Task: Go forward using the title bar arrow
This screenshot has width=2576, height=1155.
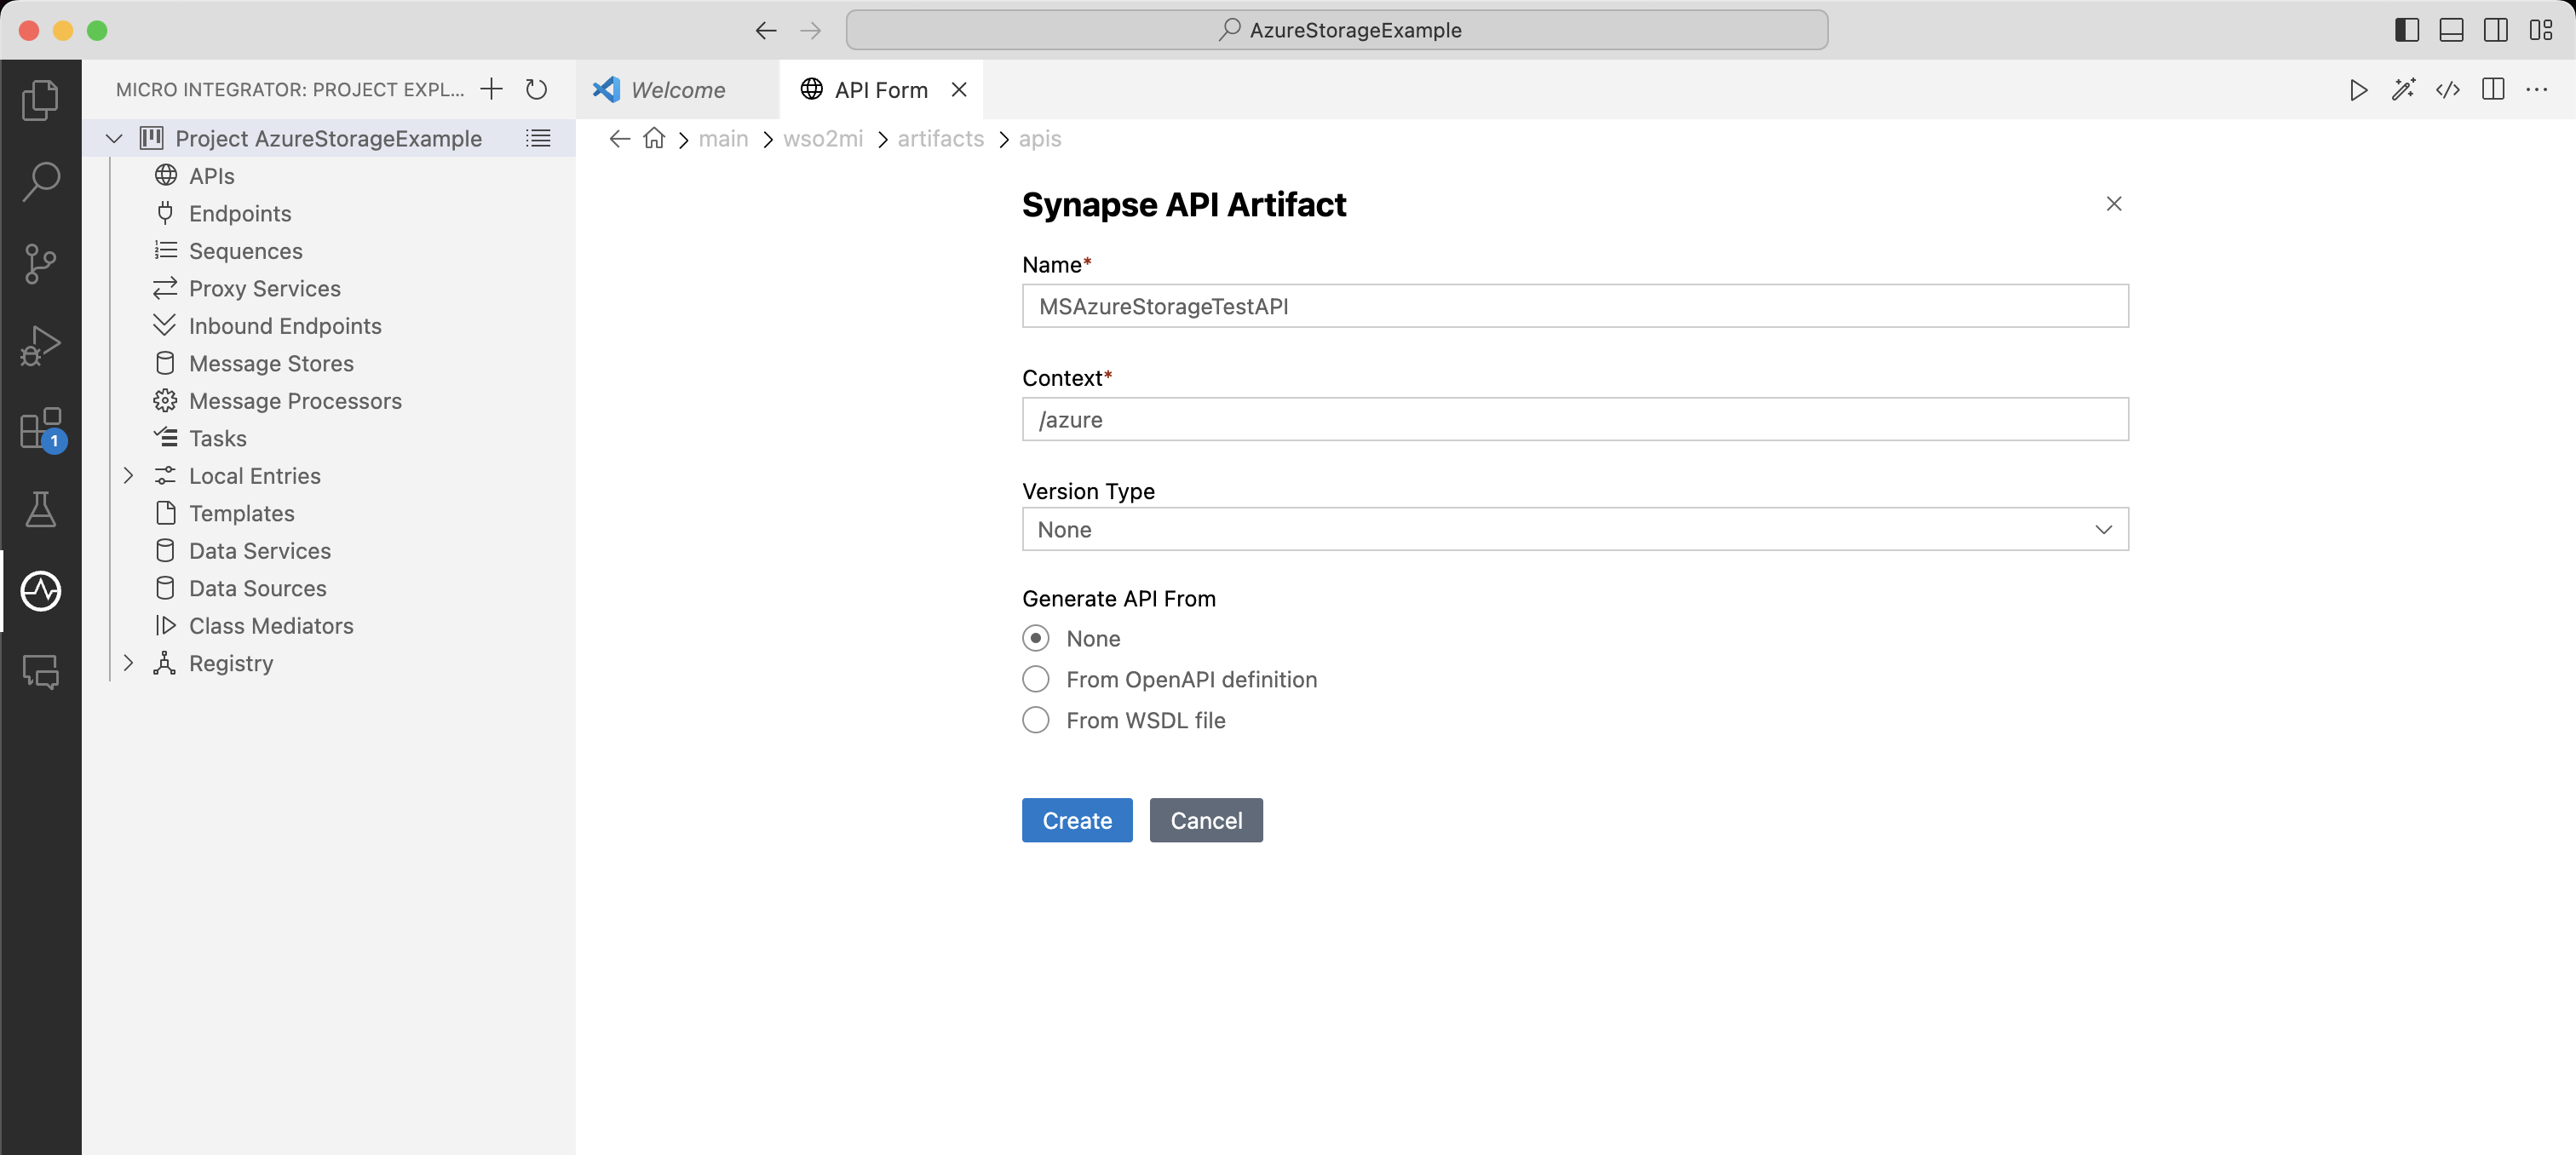Action: 811,30
